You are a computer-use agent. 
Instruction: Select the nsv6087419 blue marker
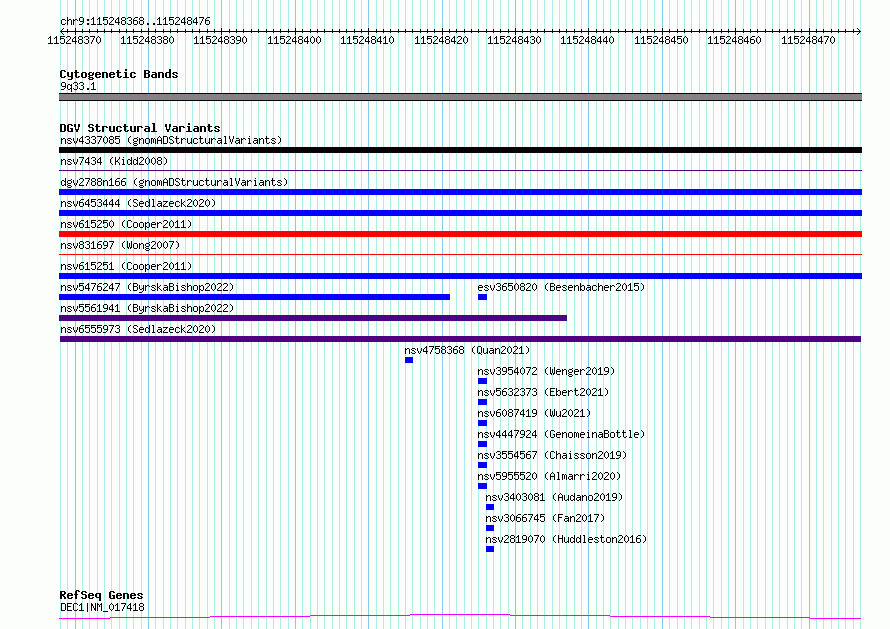click(x=482, y=423)
